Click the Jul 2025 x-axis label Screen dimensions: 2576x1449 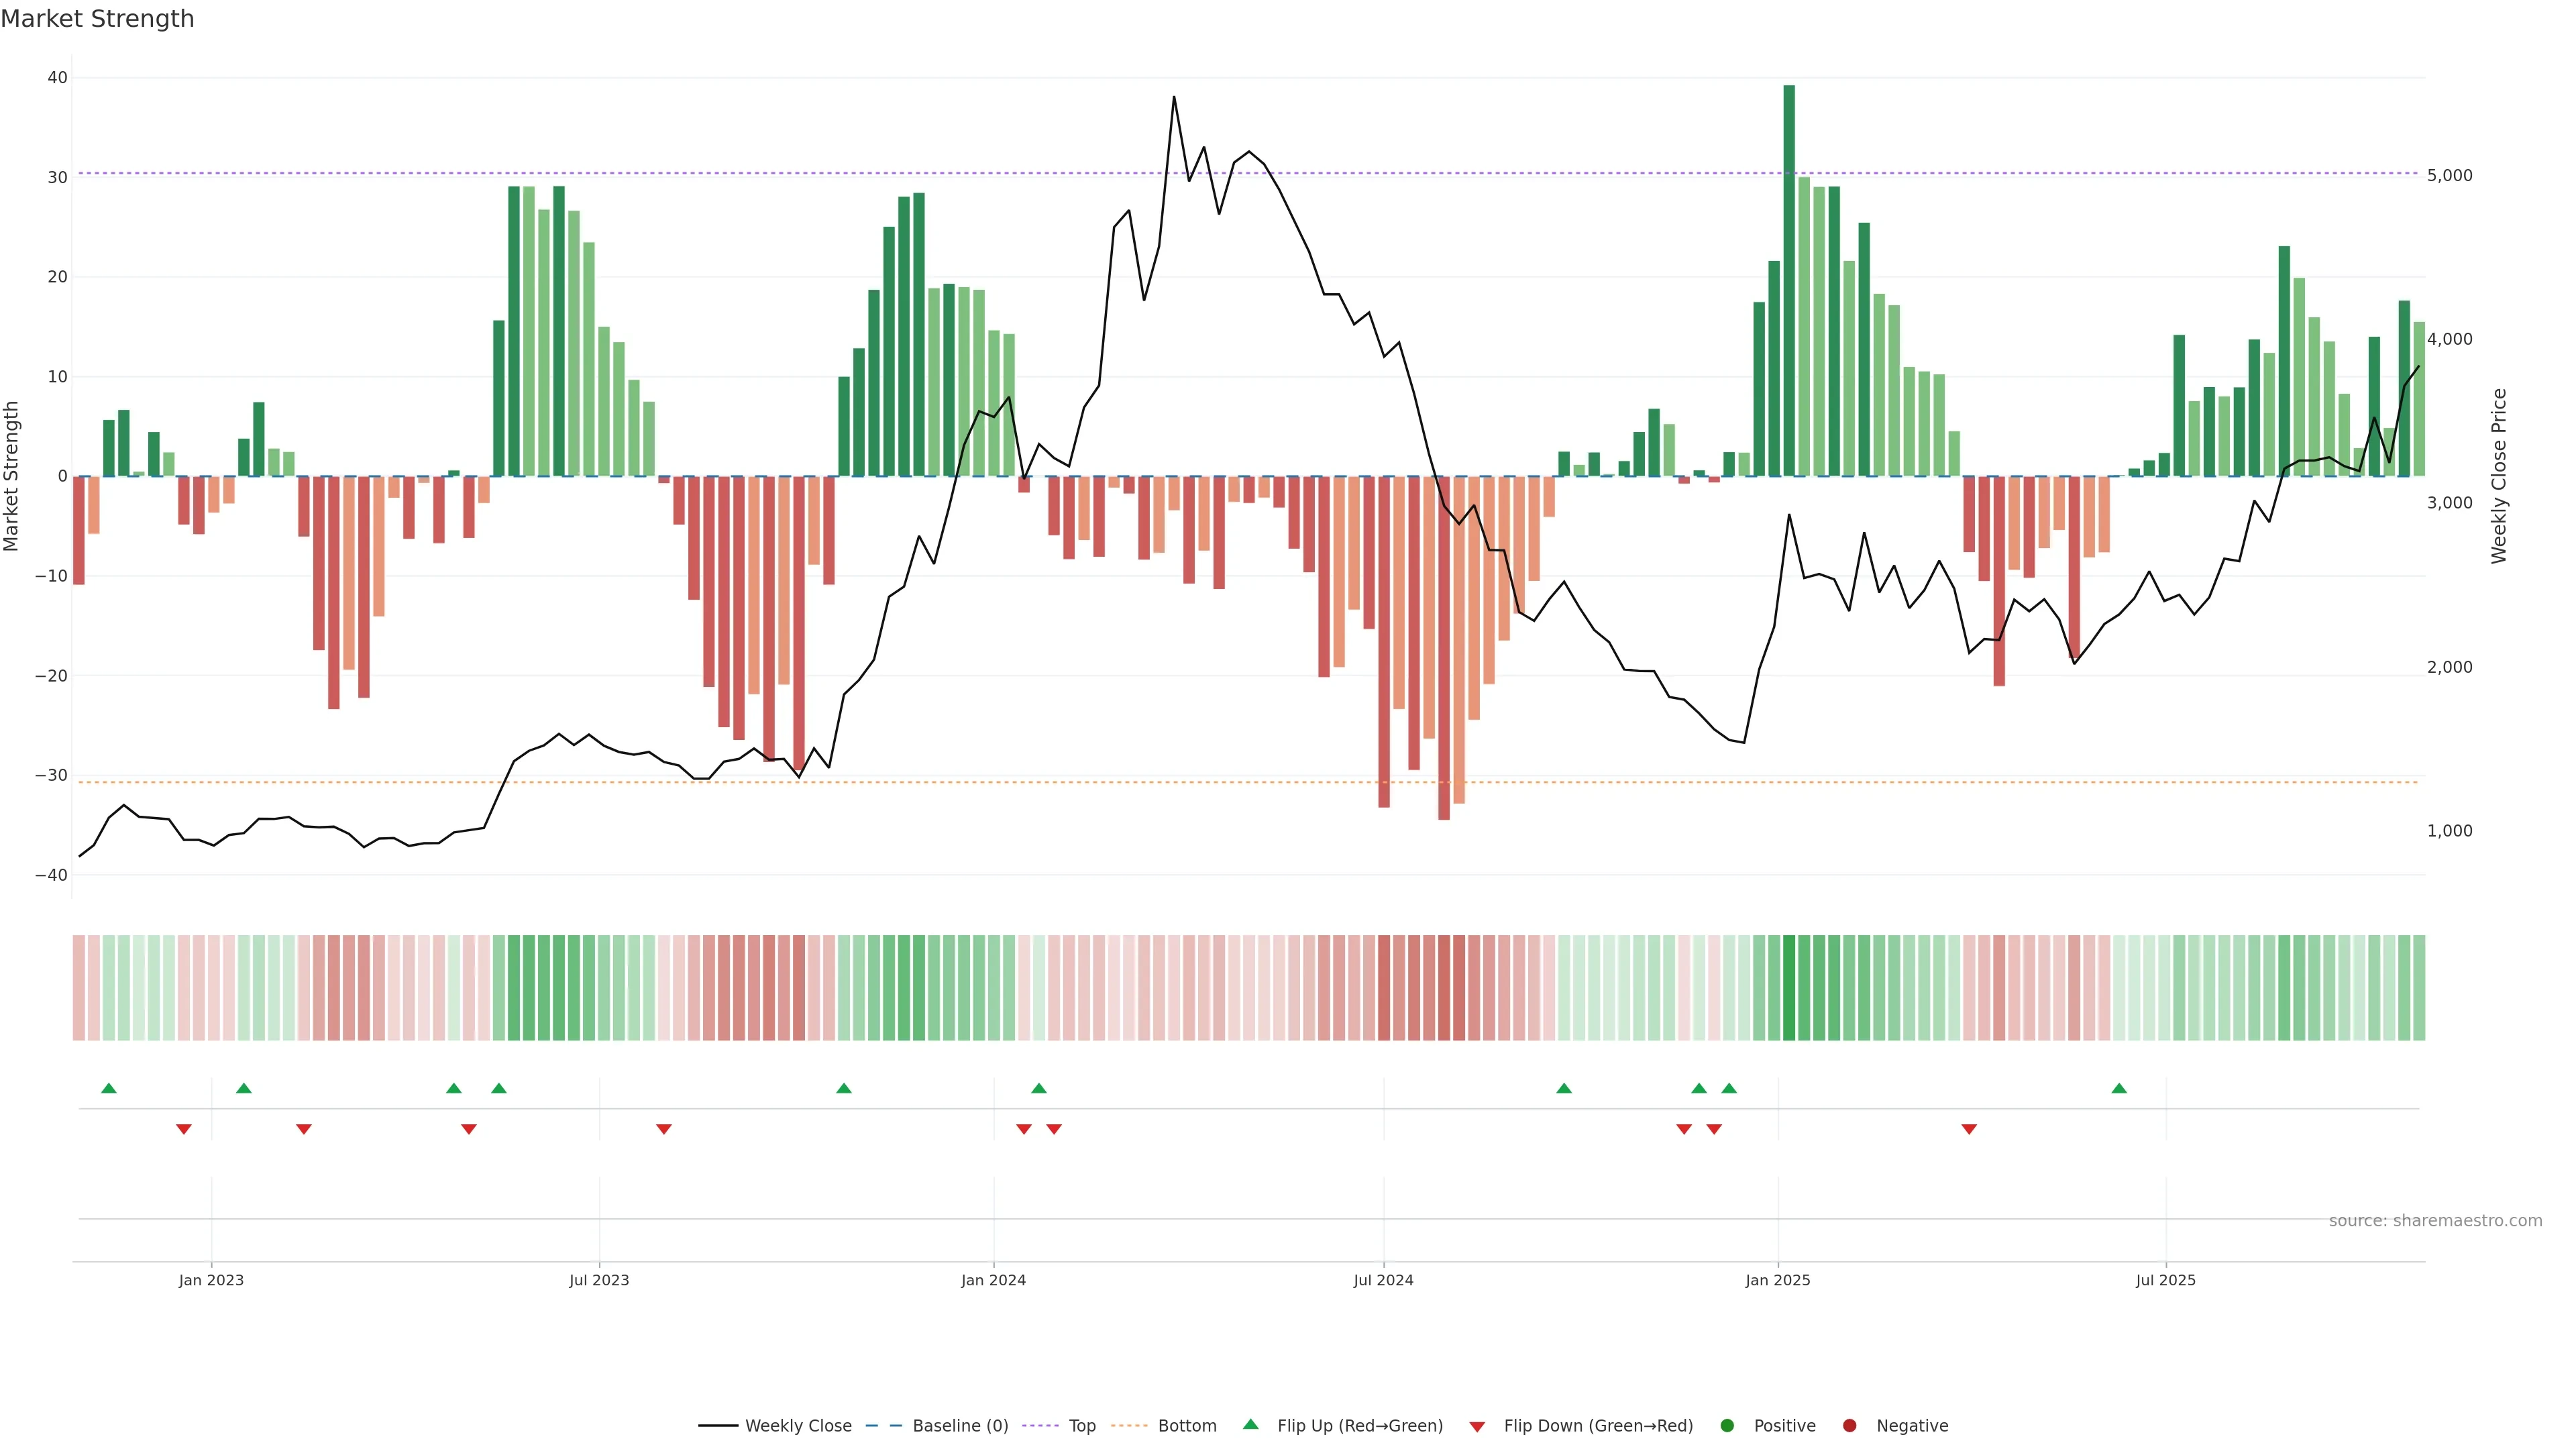coord(2165,1280)
